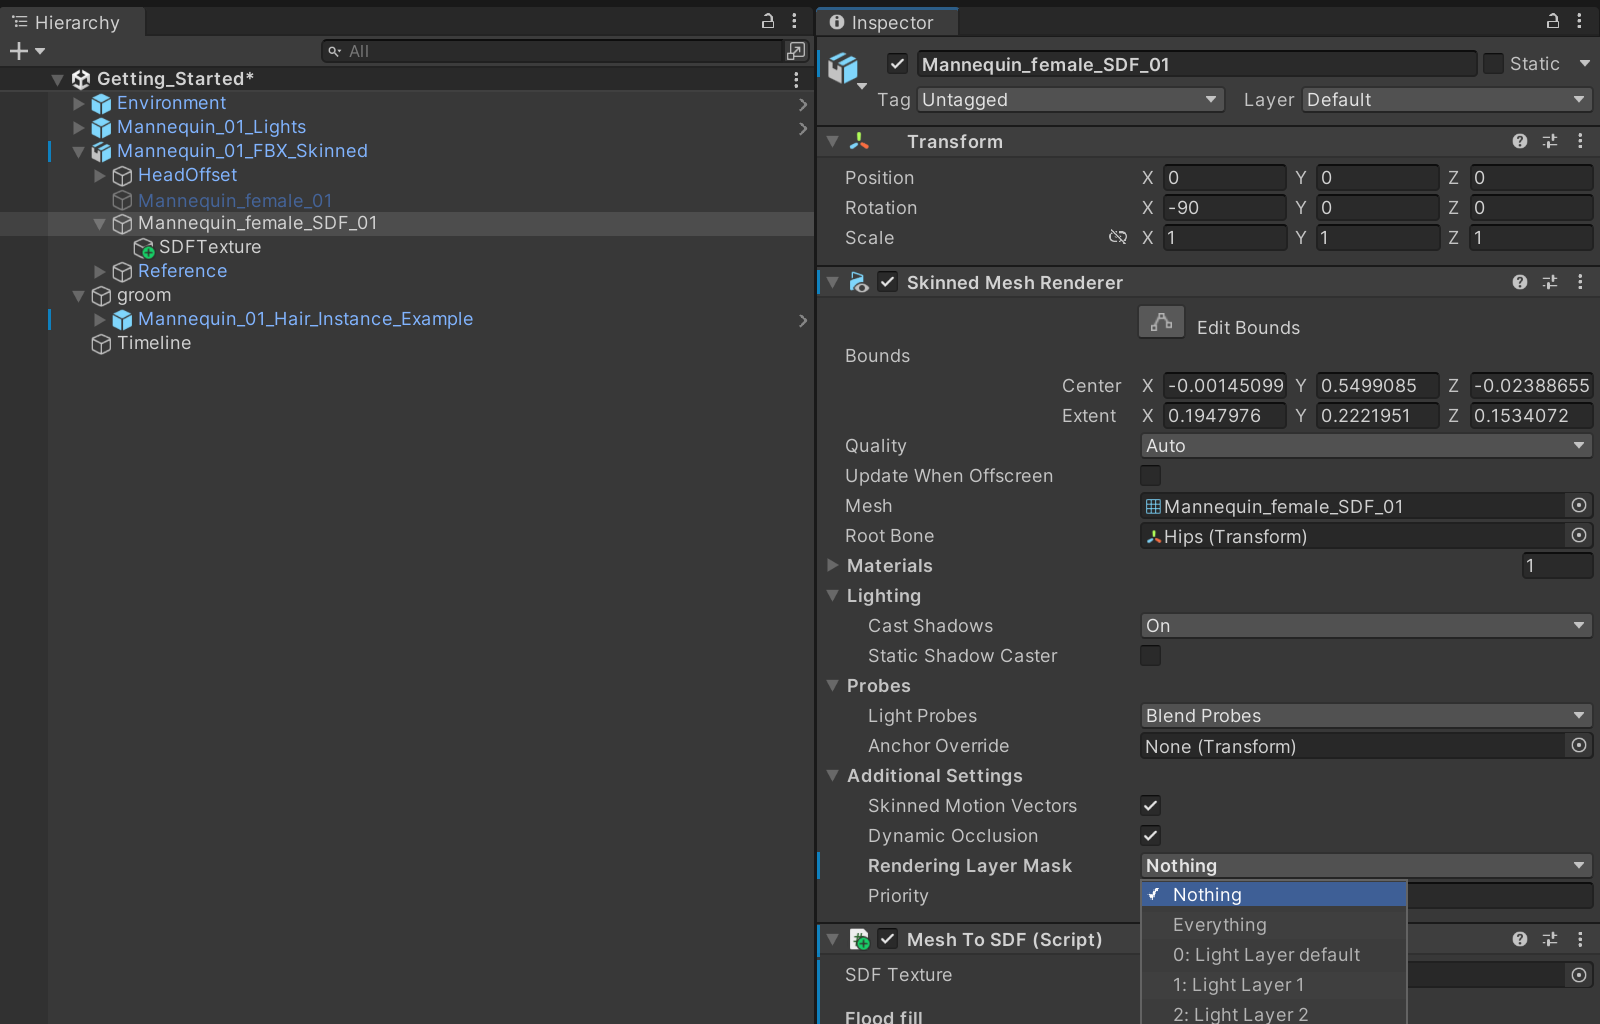
Task: Open Skinned Mesh Renderer help icon
Action: point(1519,283)
